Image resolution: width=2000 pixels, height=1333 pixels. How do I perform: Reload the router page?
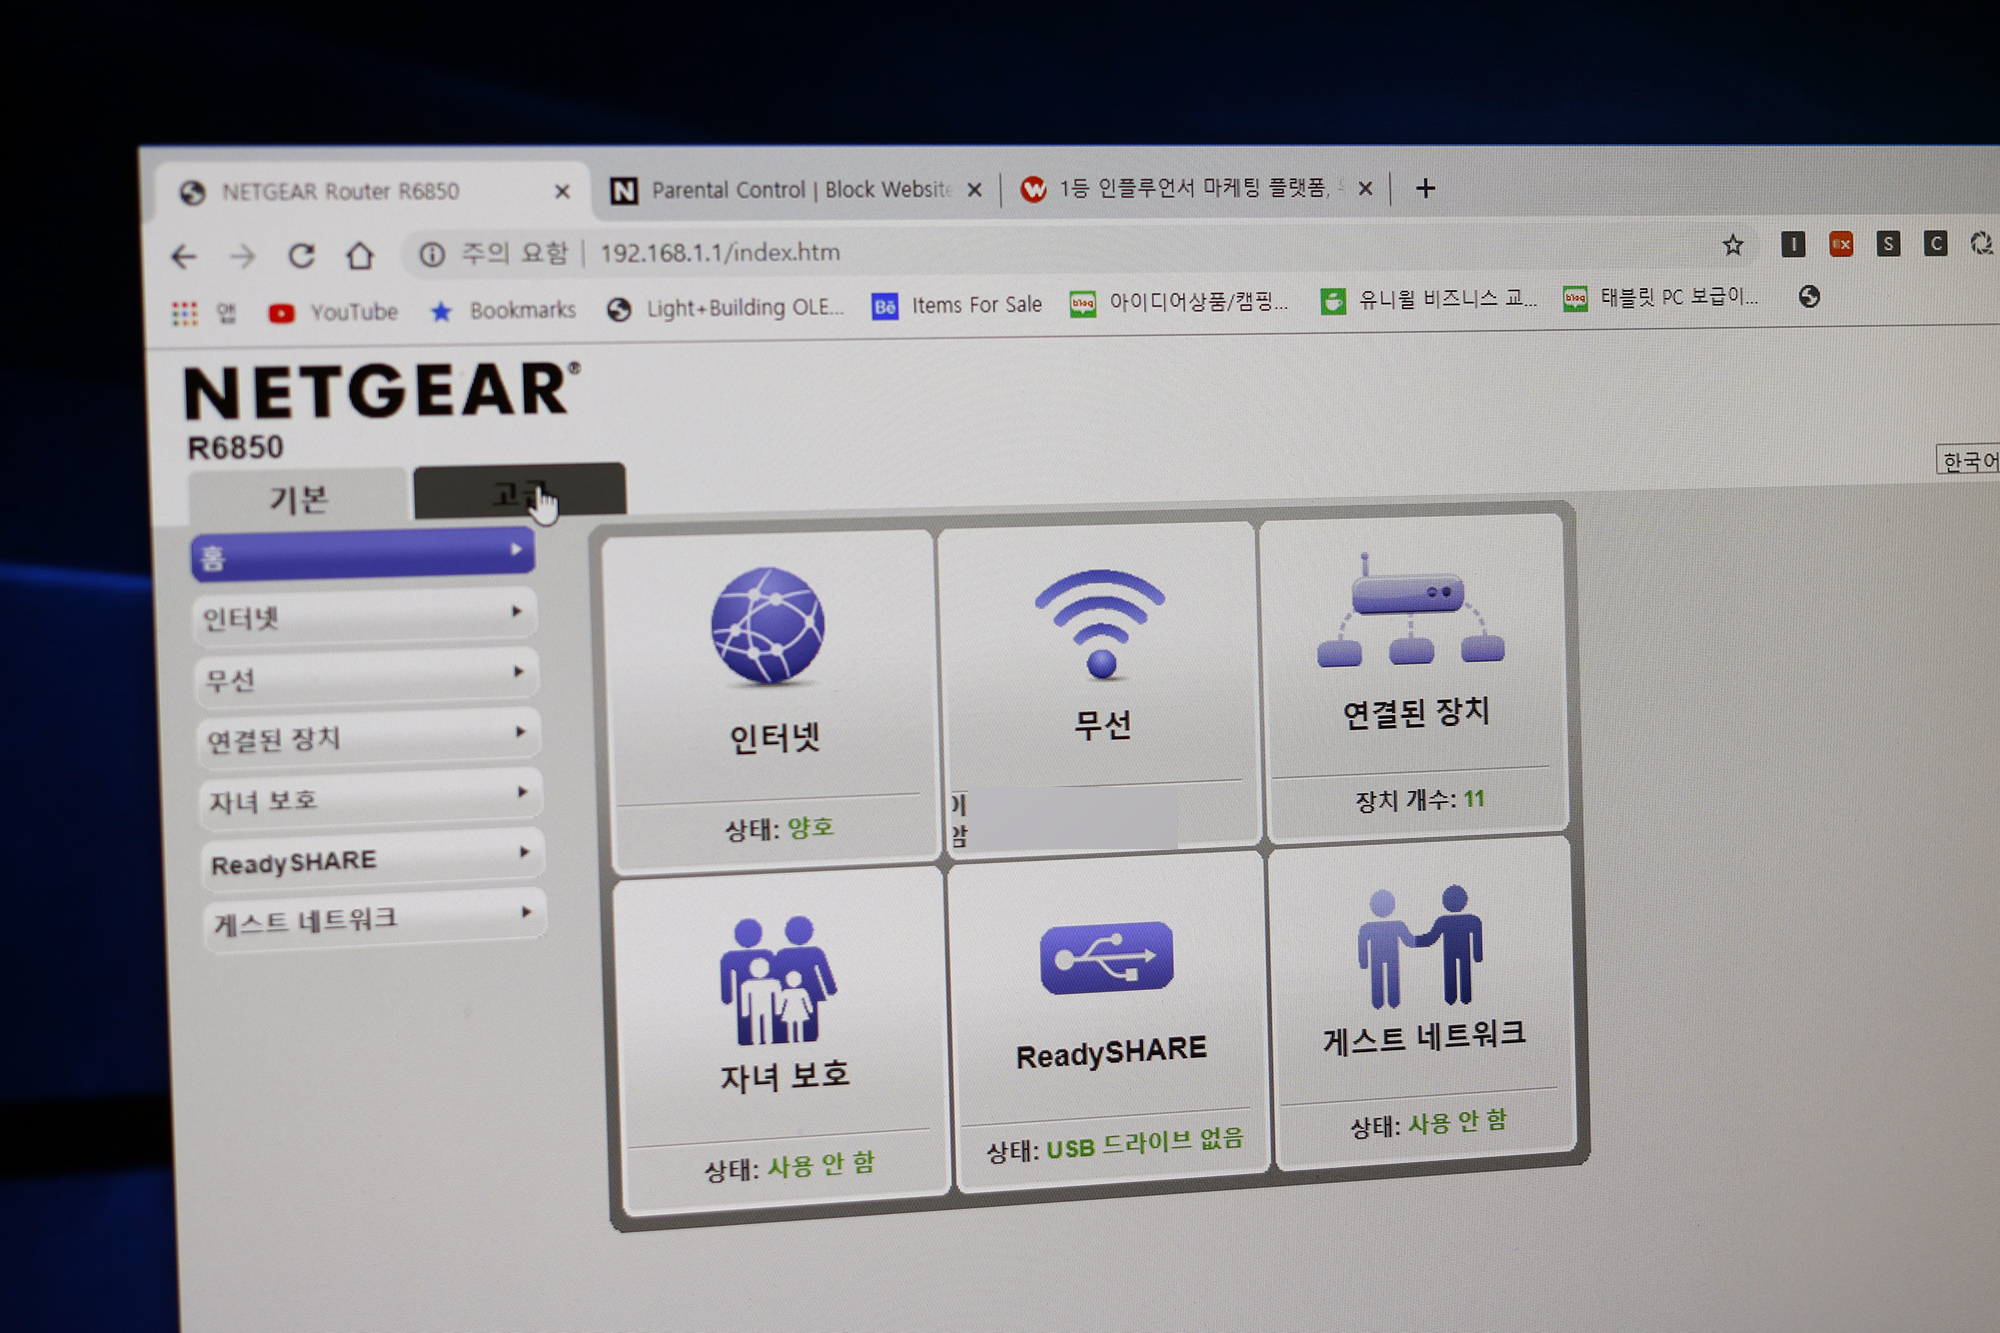click(301, 256)
